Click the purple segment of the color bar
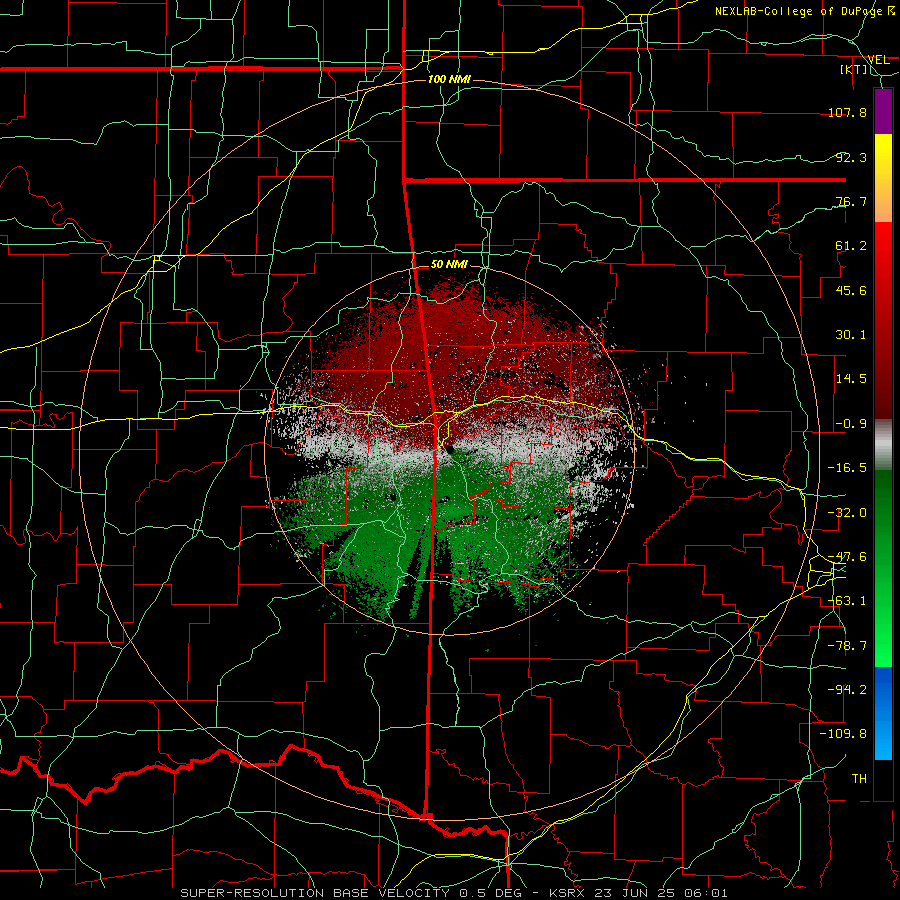 (883, 111)
